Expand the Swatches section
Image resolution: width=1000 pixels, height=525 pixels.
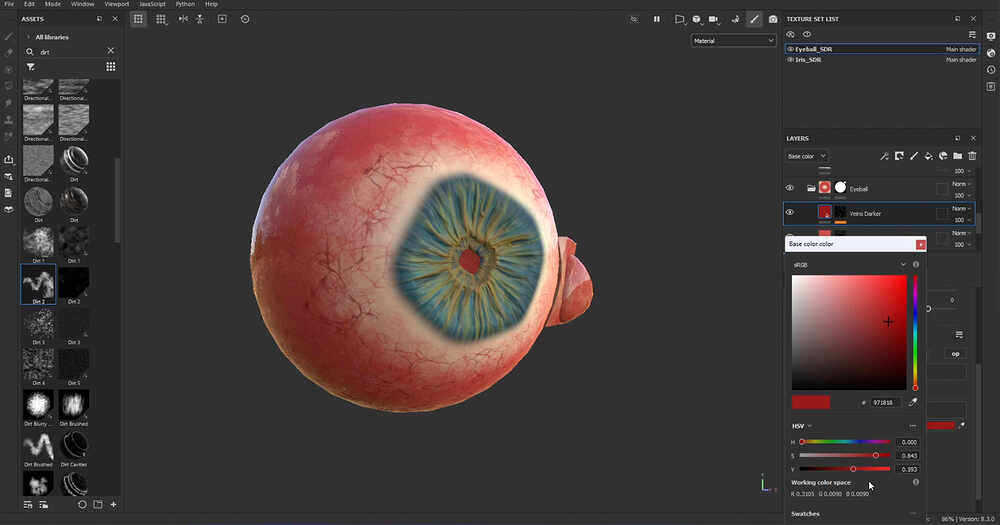coord(913,514)
